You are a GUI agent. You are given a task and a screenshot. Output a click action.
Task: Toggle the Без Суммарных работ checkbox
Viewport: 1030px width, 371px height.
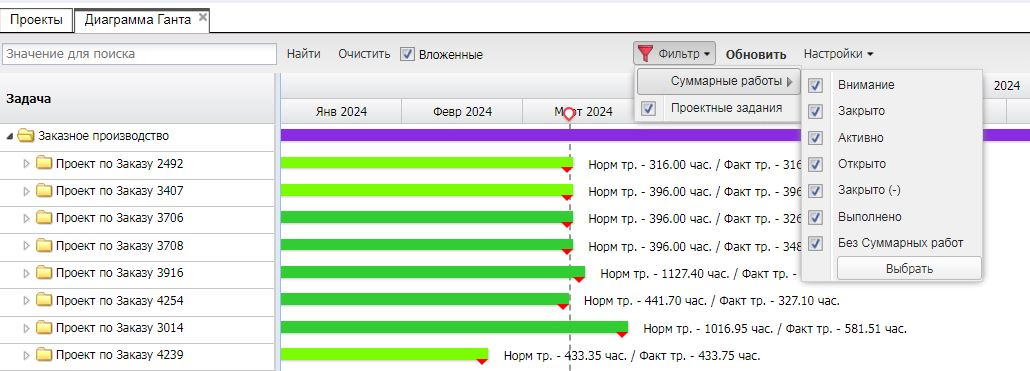pyautogui.click(x=815, y=244)
